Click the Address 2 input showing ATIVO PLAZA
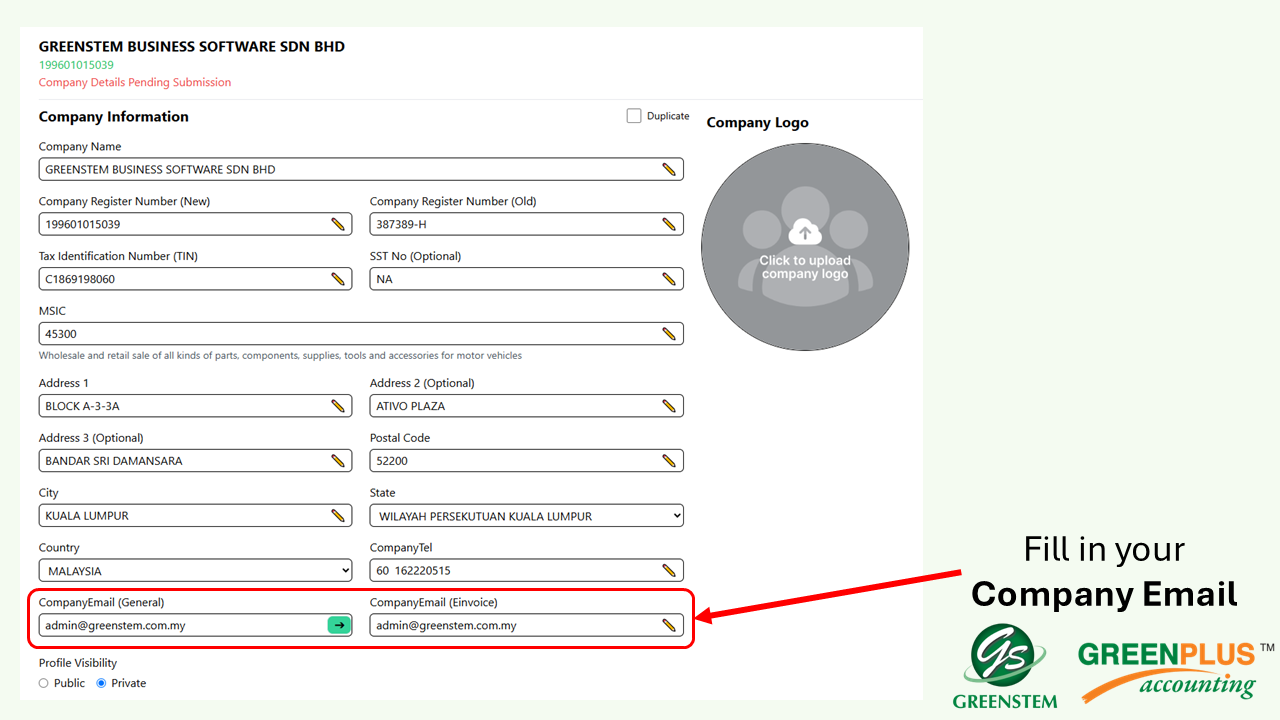 (527, 406)
